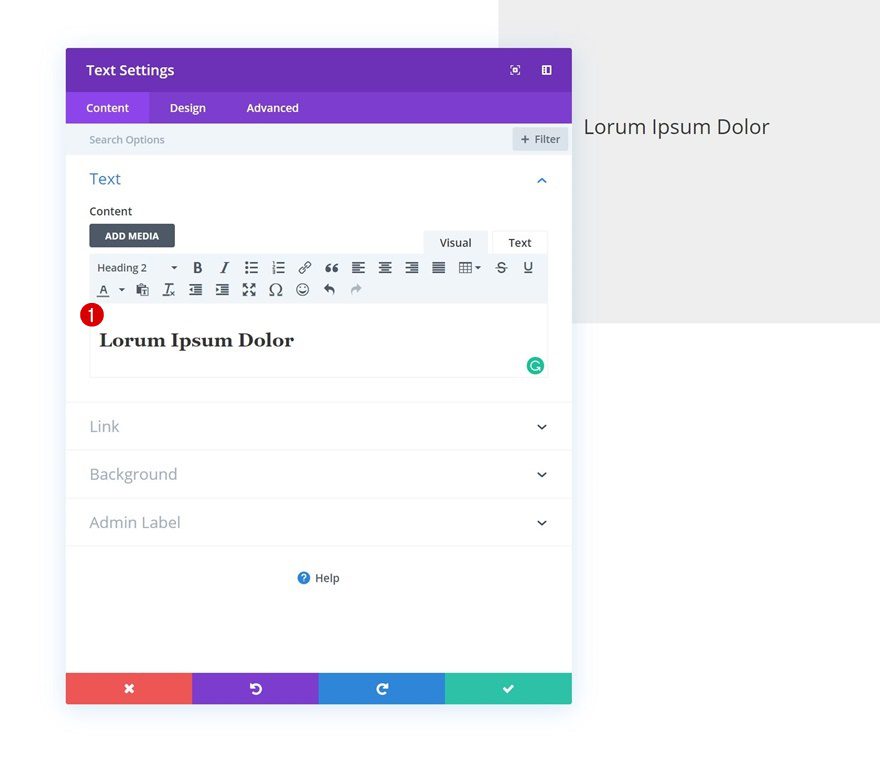Switch to the Design tab

pos(187,107)
